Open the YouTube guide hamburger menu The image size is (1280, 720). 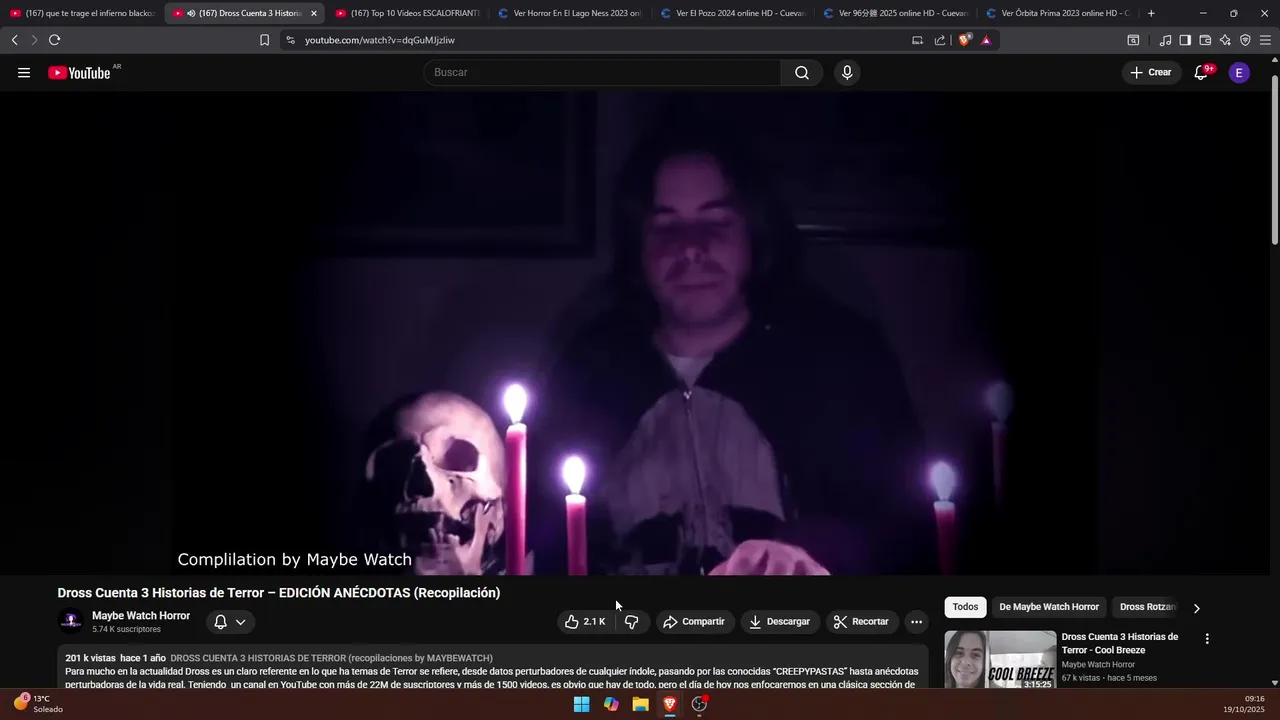[x=24, y=72]
